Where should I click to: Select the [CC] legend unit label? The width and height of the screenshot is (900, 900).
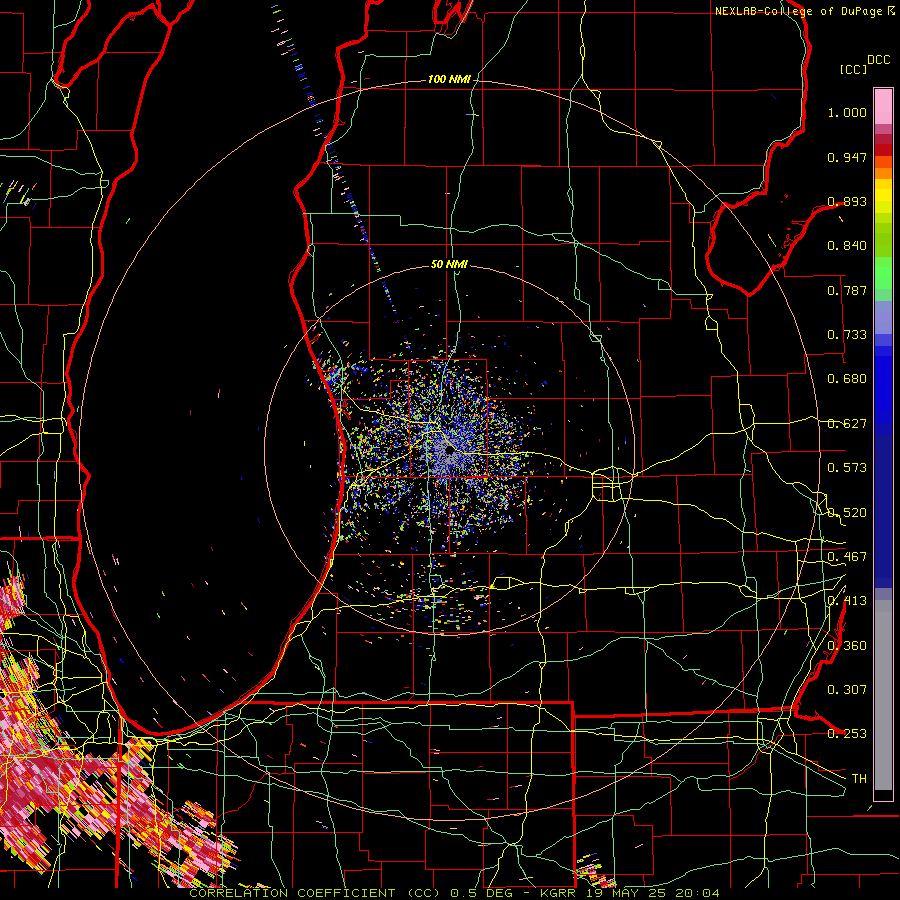[x=853, y=69]
